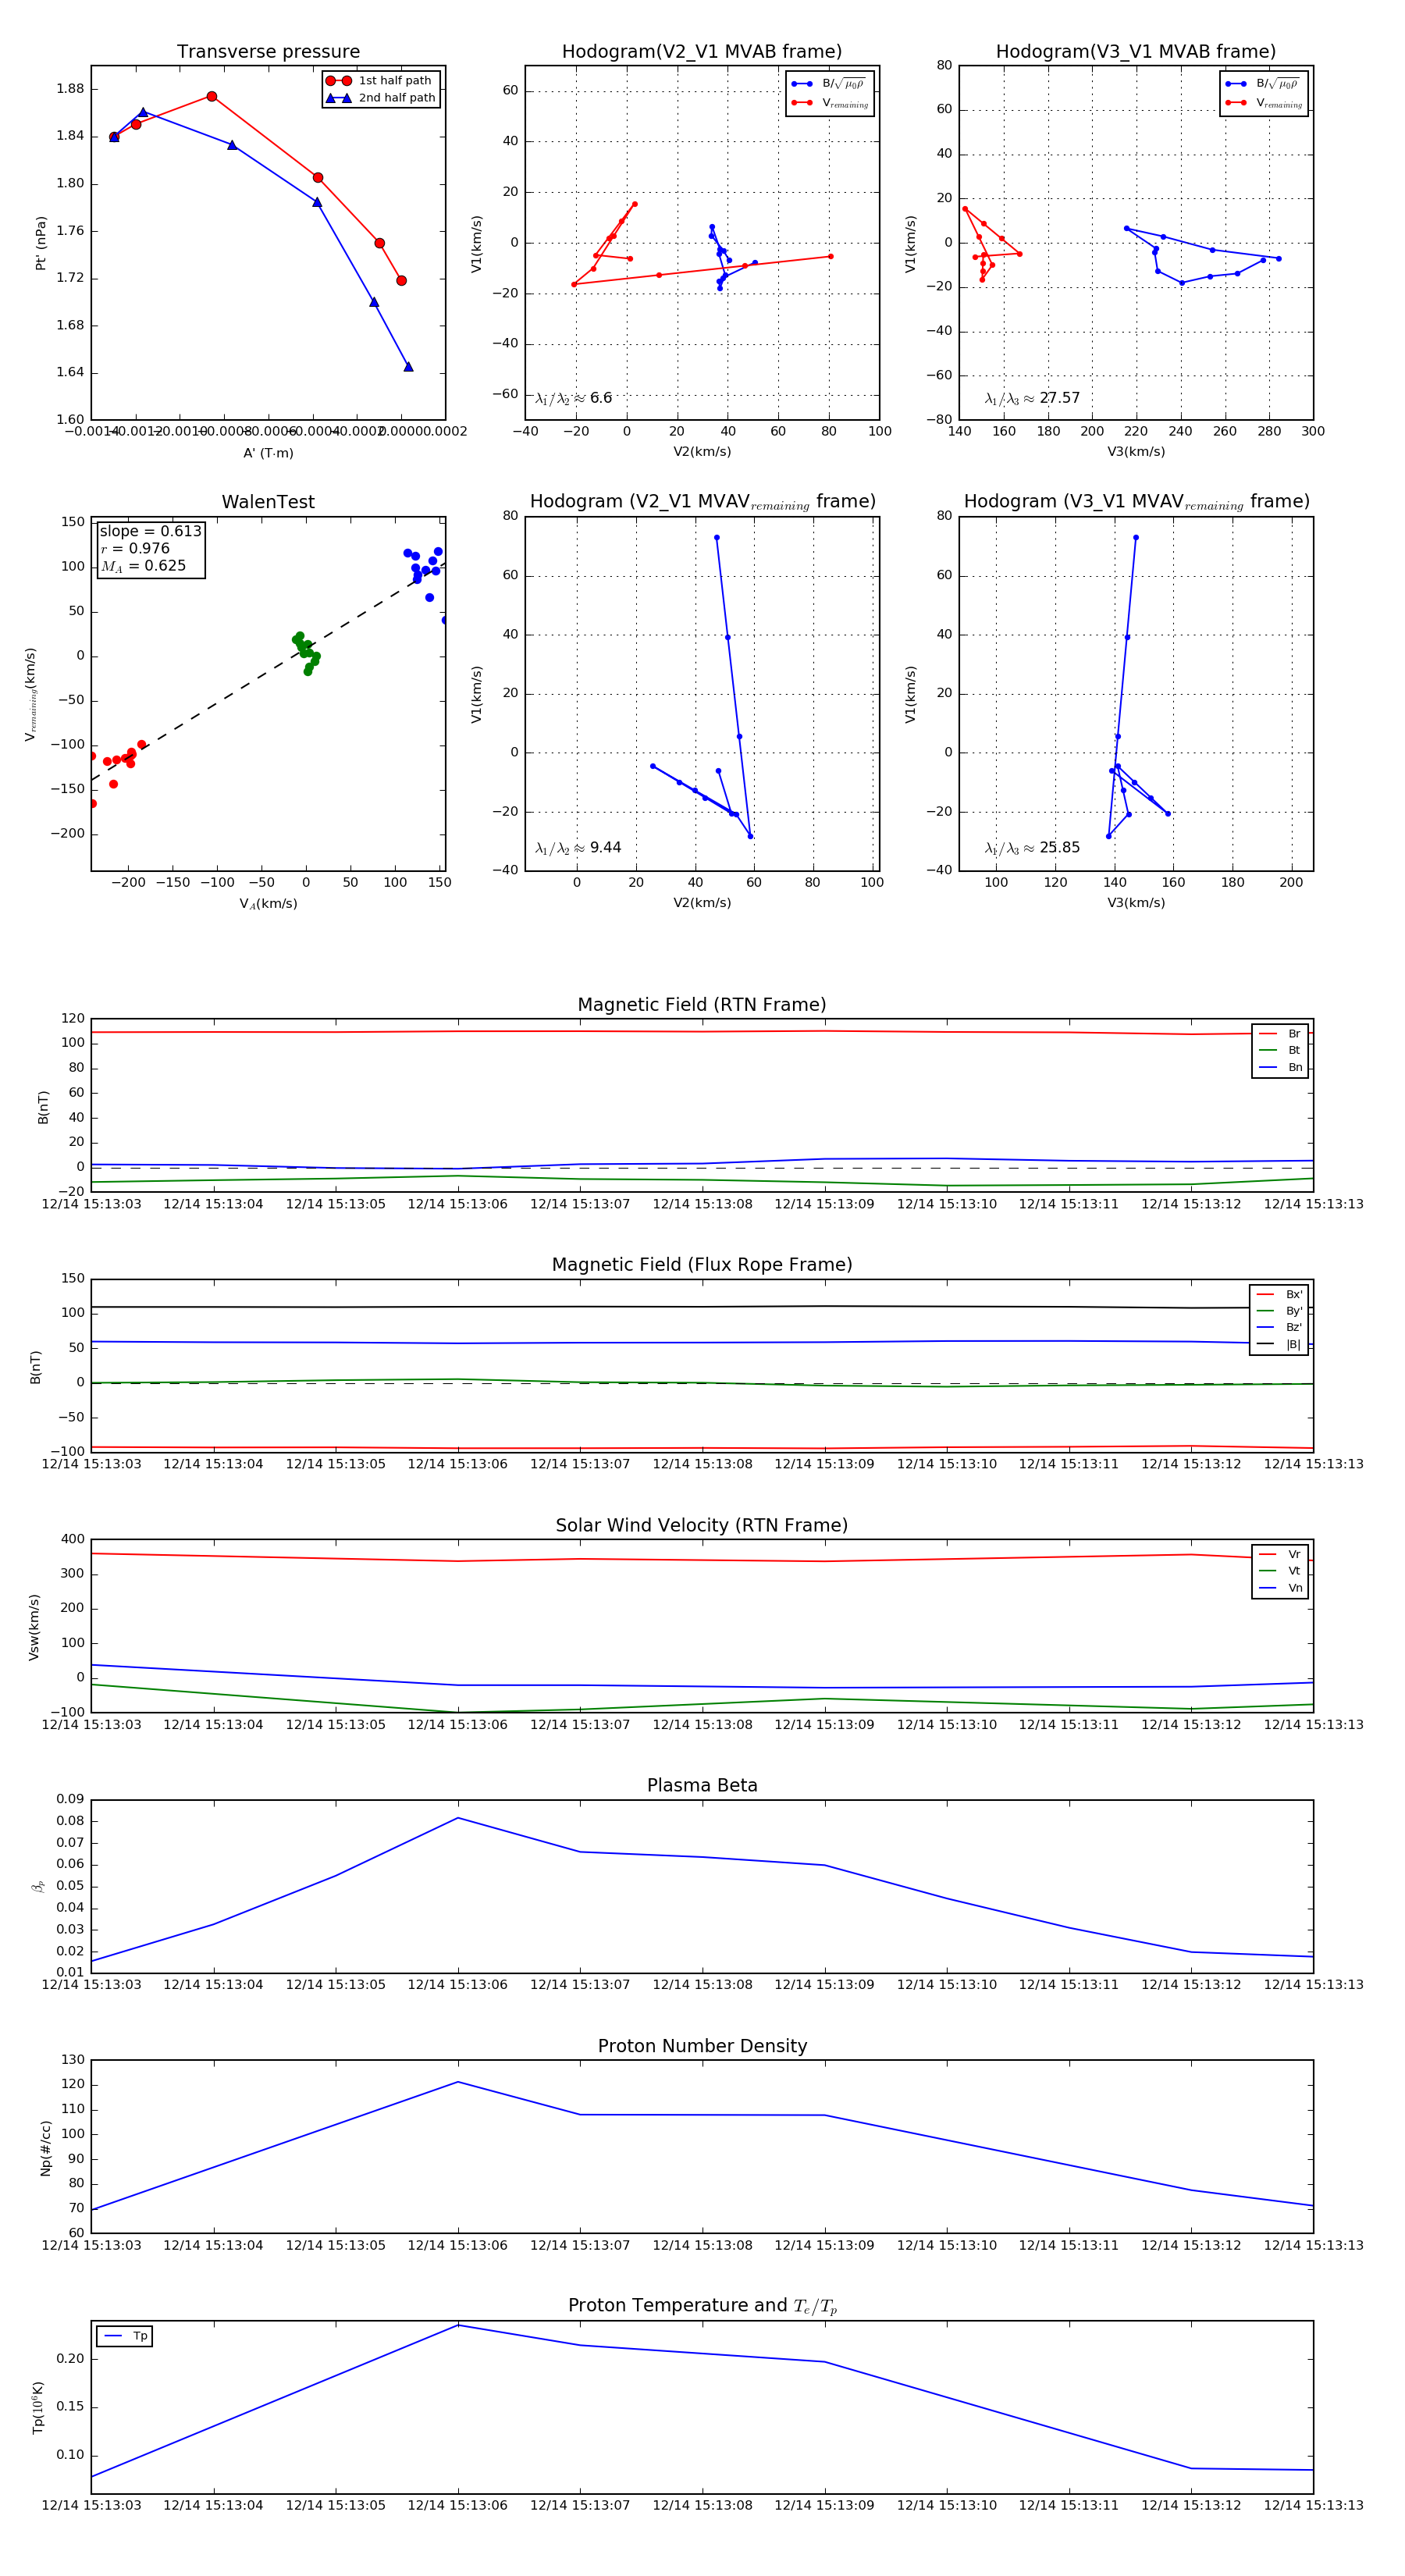The width and height of the screenshot is (1405, 2576).
Task: Select the 'Vn' legend entry
Action: click(x=1280, y=1588)
